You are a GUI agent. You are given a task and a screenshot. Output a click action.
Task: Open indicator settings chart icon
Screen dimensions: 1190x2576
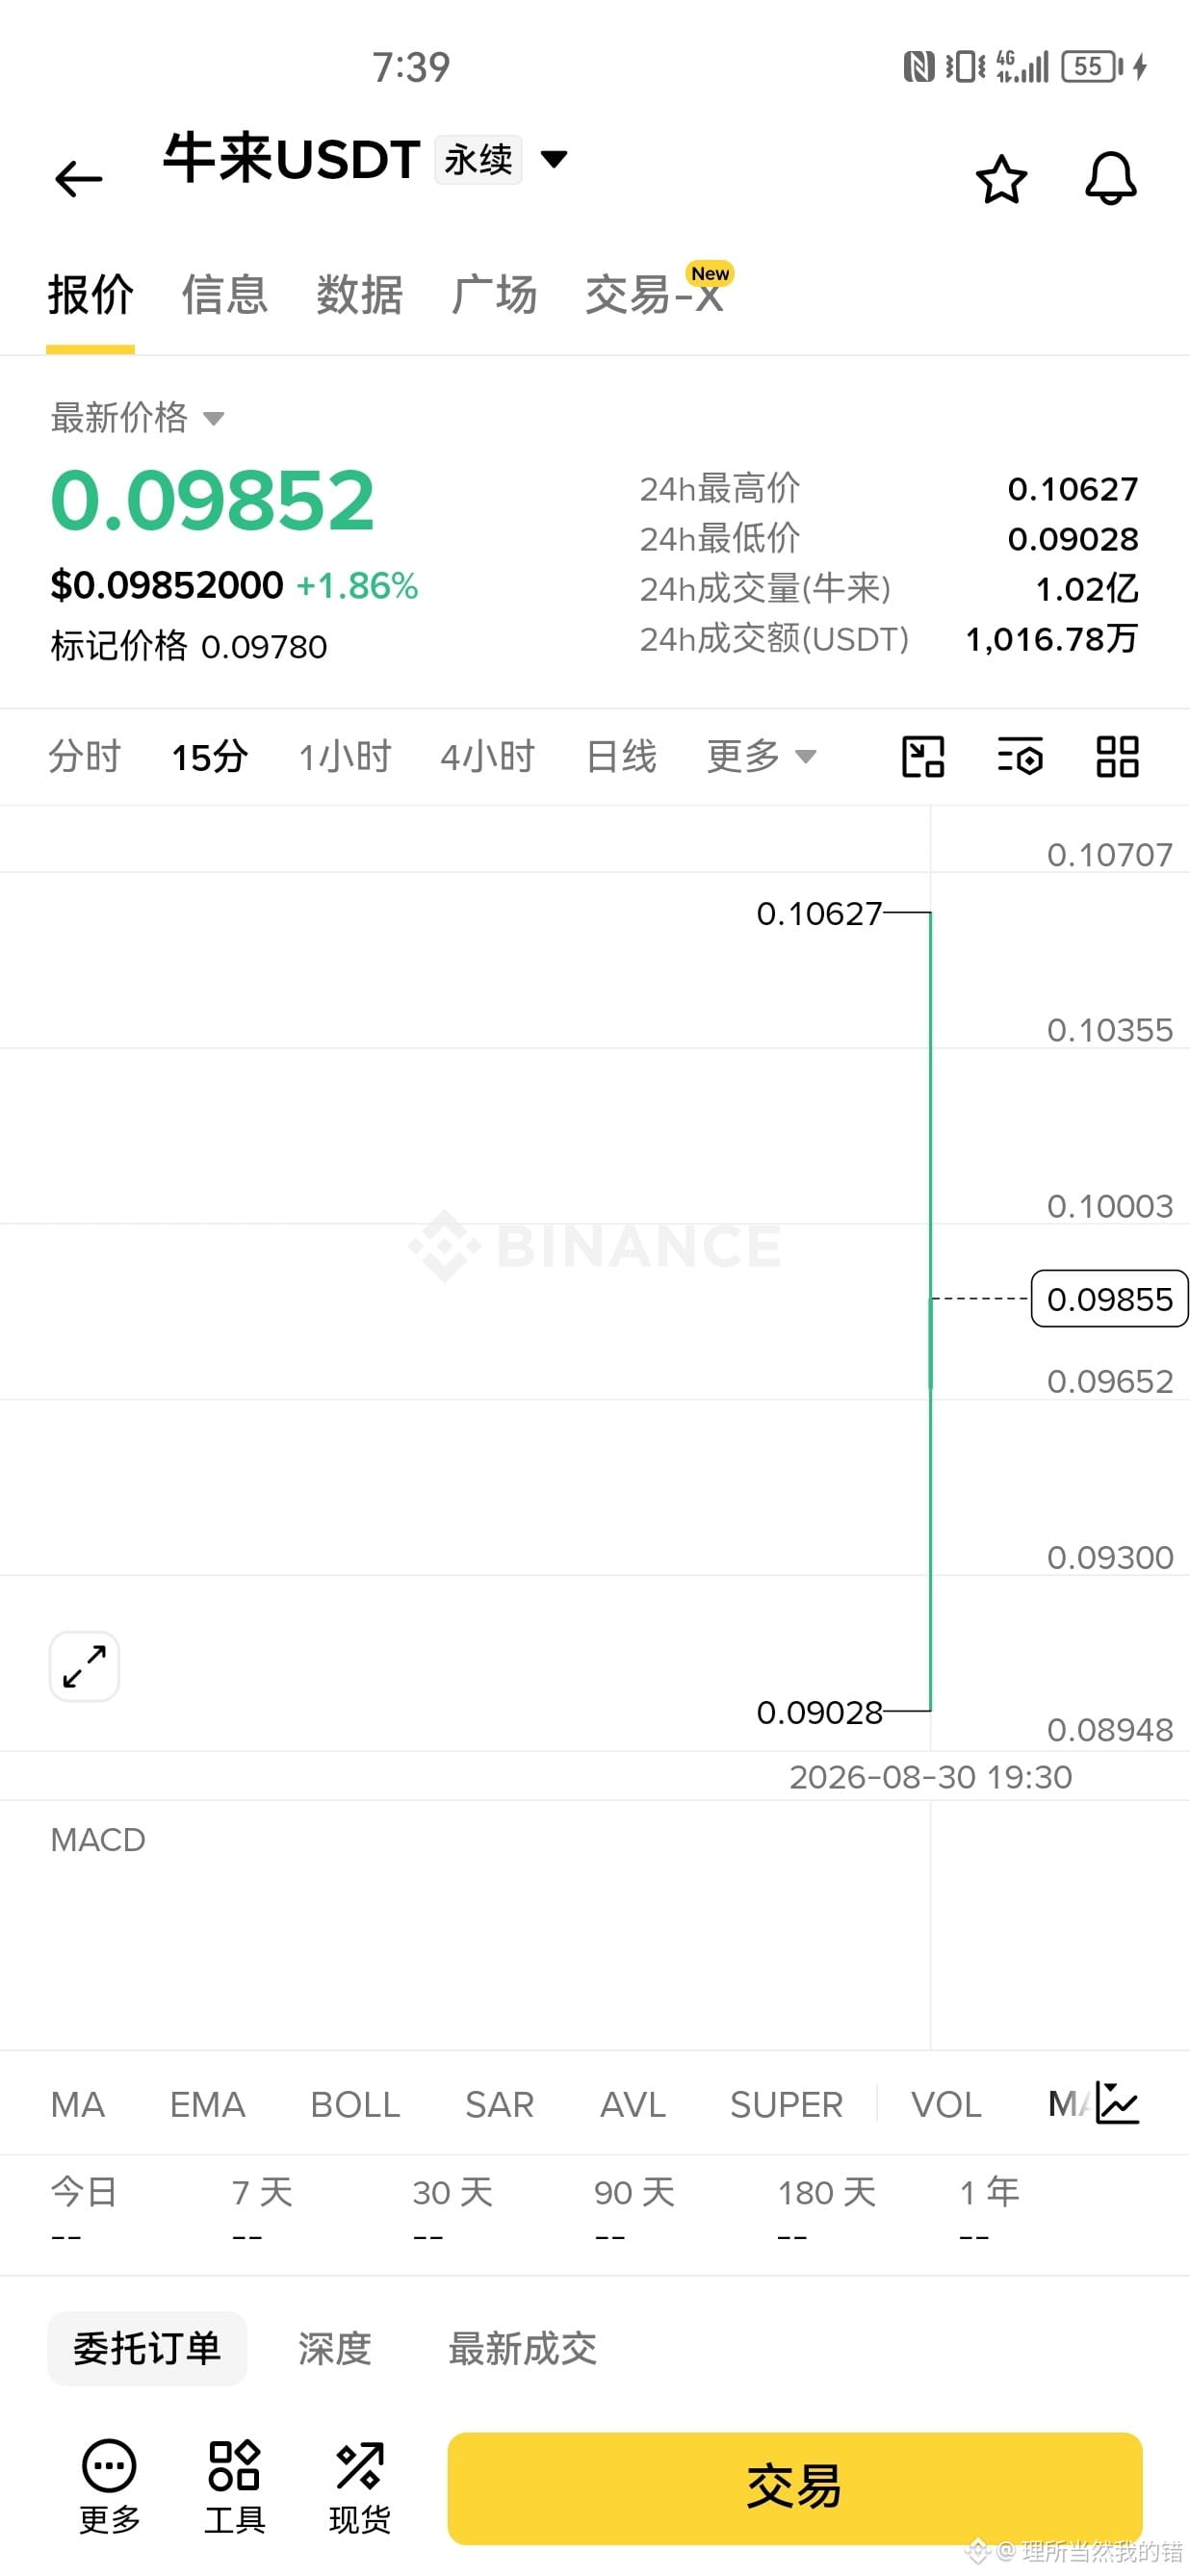pos(1117,2102)
